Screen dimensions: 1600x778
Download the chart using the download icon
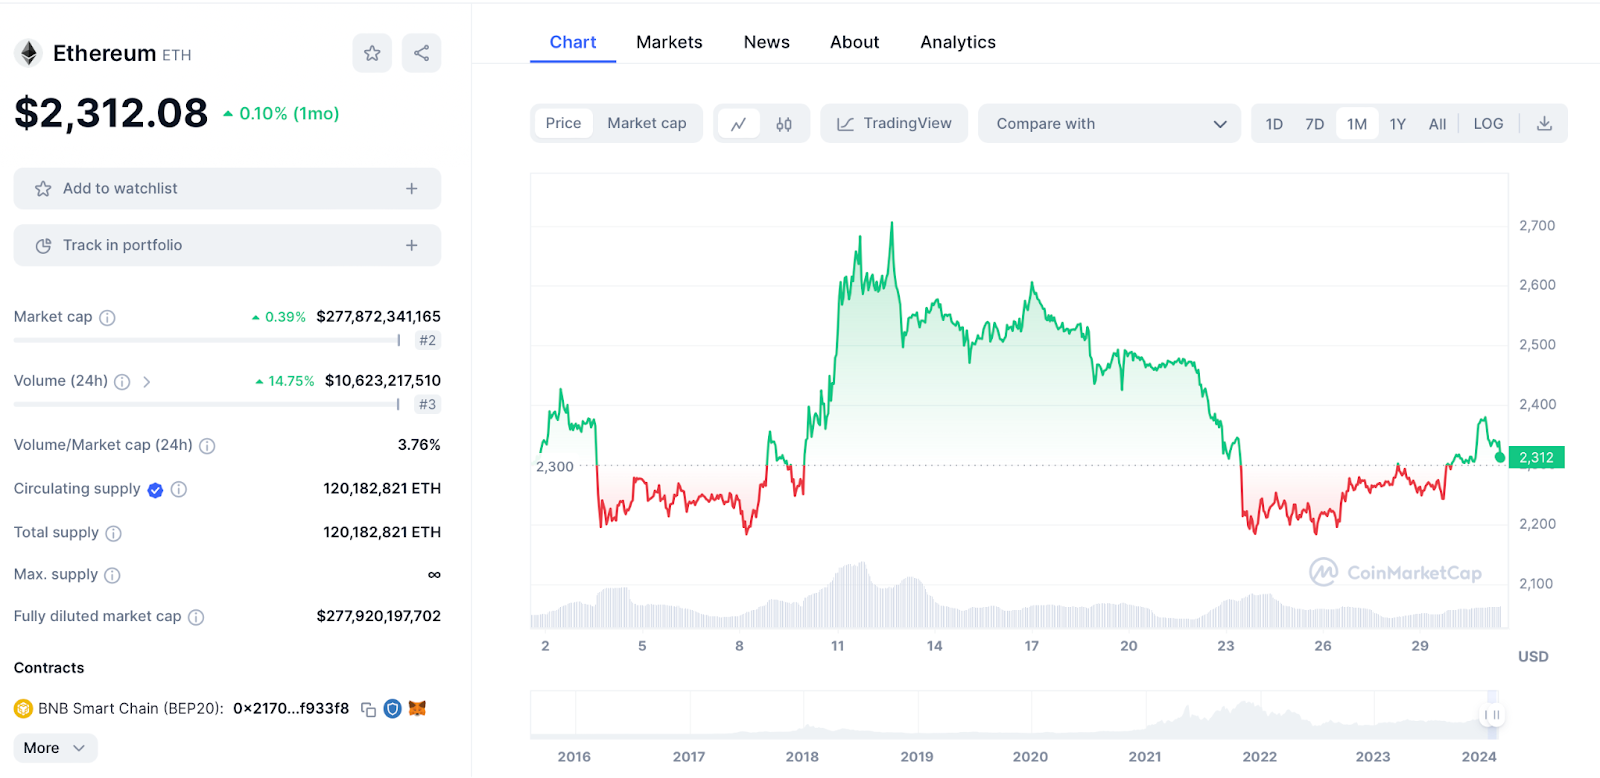(x=1544, y=124)
